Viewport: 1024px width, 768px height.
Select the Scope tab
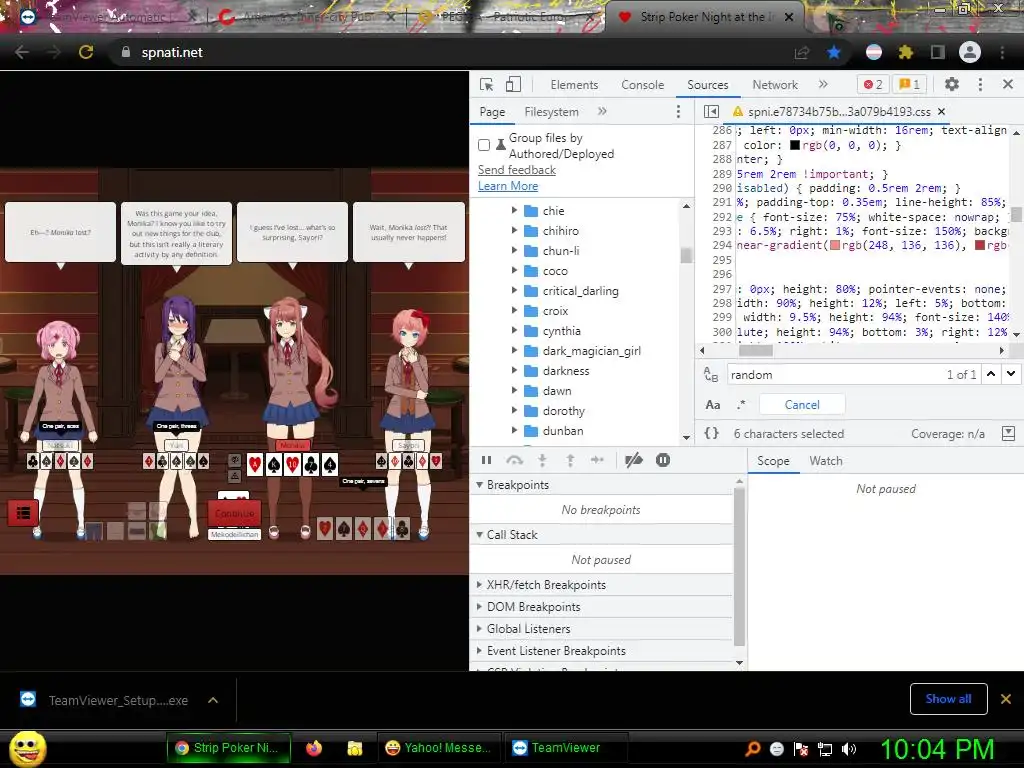click(773, 461)
